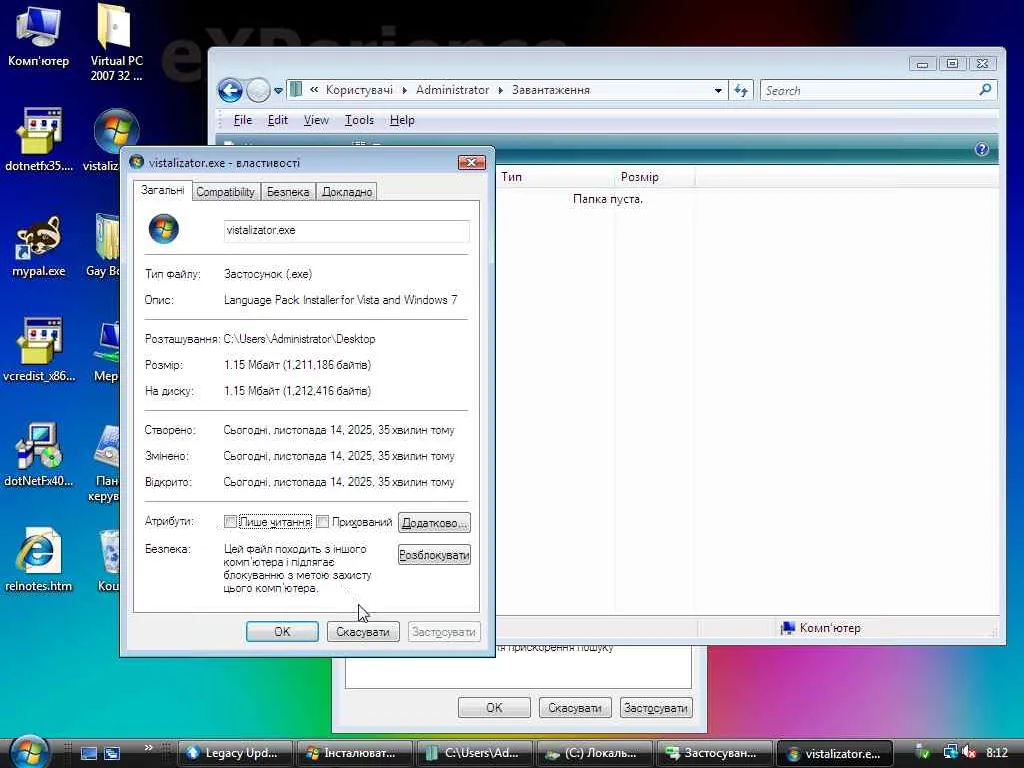The width and height of the screenshot is (1024, 768).
Task: Open the address bar history dropdown arrow
Action: click(718, 90)
